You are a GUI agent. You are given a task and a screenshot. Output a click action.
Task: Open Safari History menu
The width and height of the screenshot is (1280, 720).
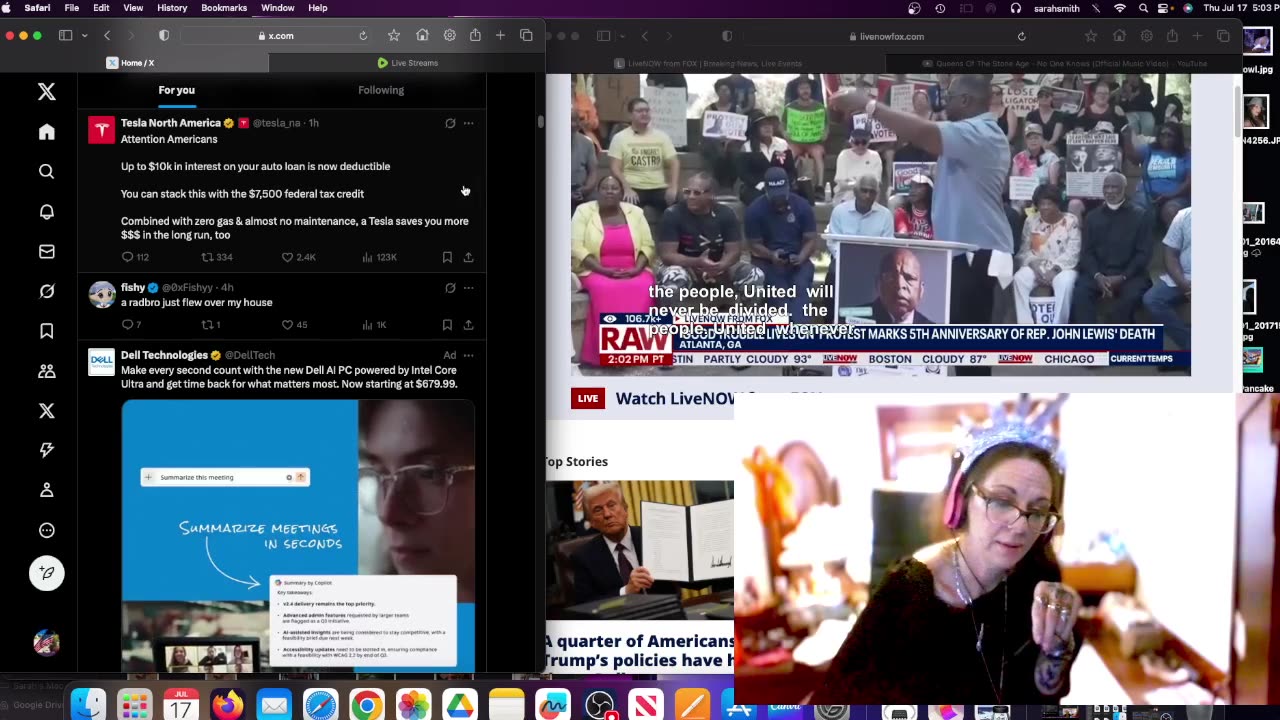click(172, 8)
